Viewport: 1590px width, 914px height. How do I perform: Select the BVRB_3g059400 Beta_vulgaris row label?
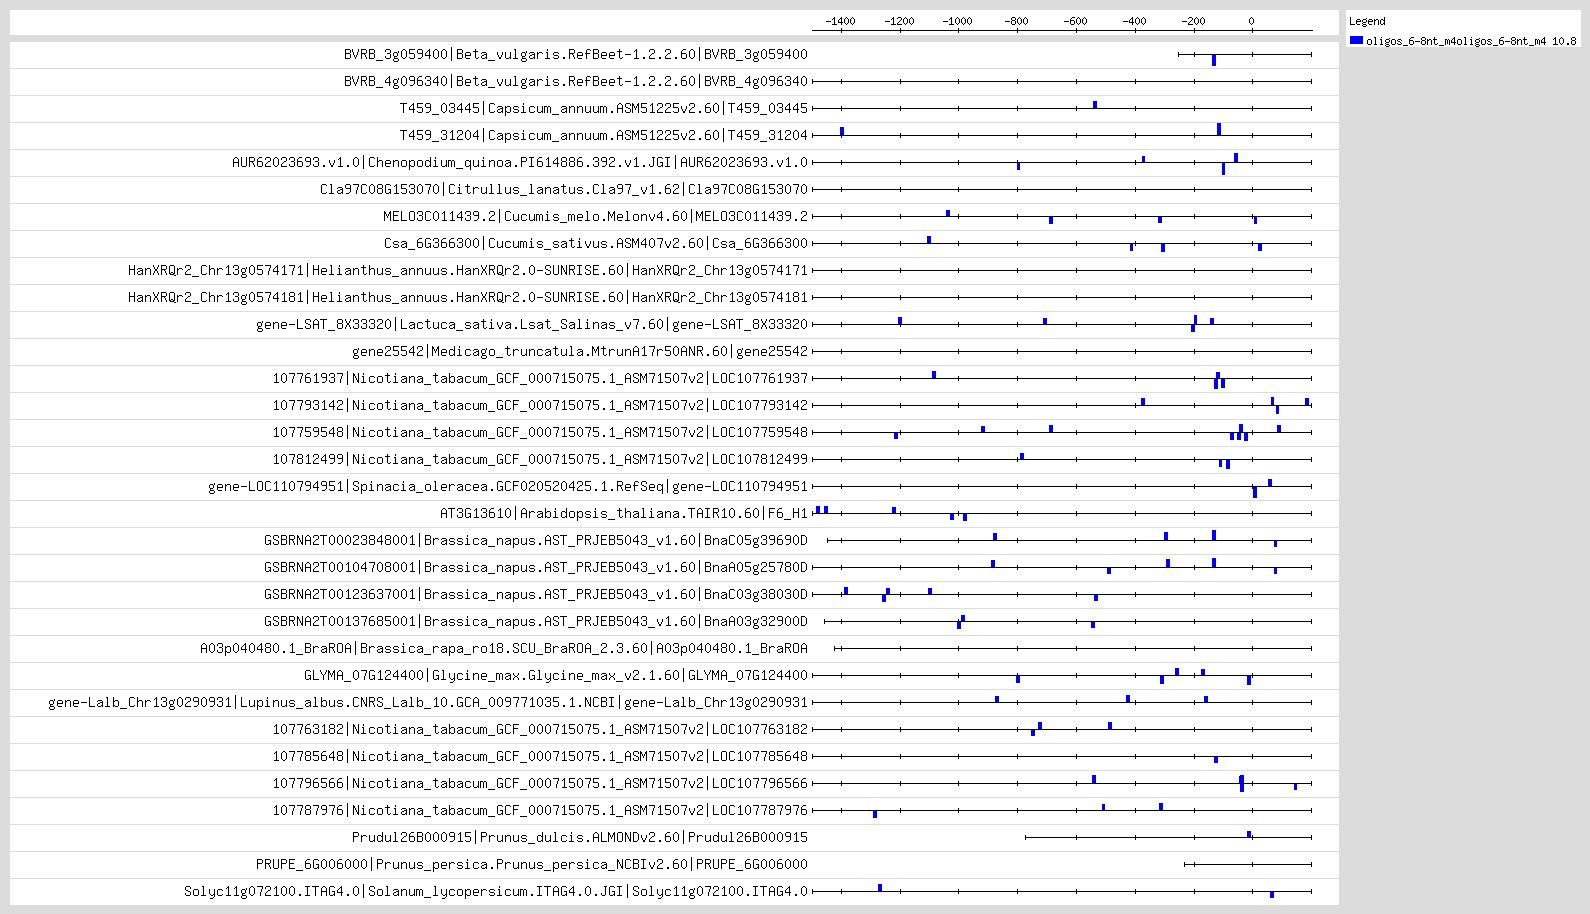pyautogui.click(x=576, y=54)
